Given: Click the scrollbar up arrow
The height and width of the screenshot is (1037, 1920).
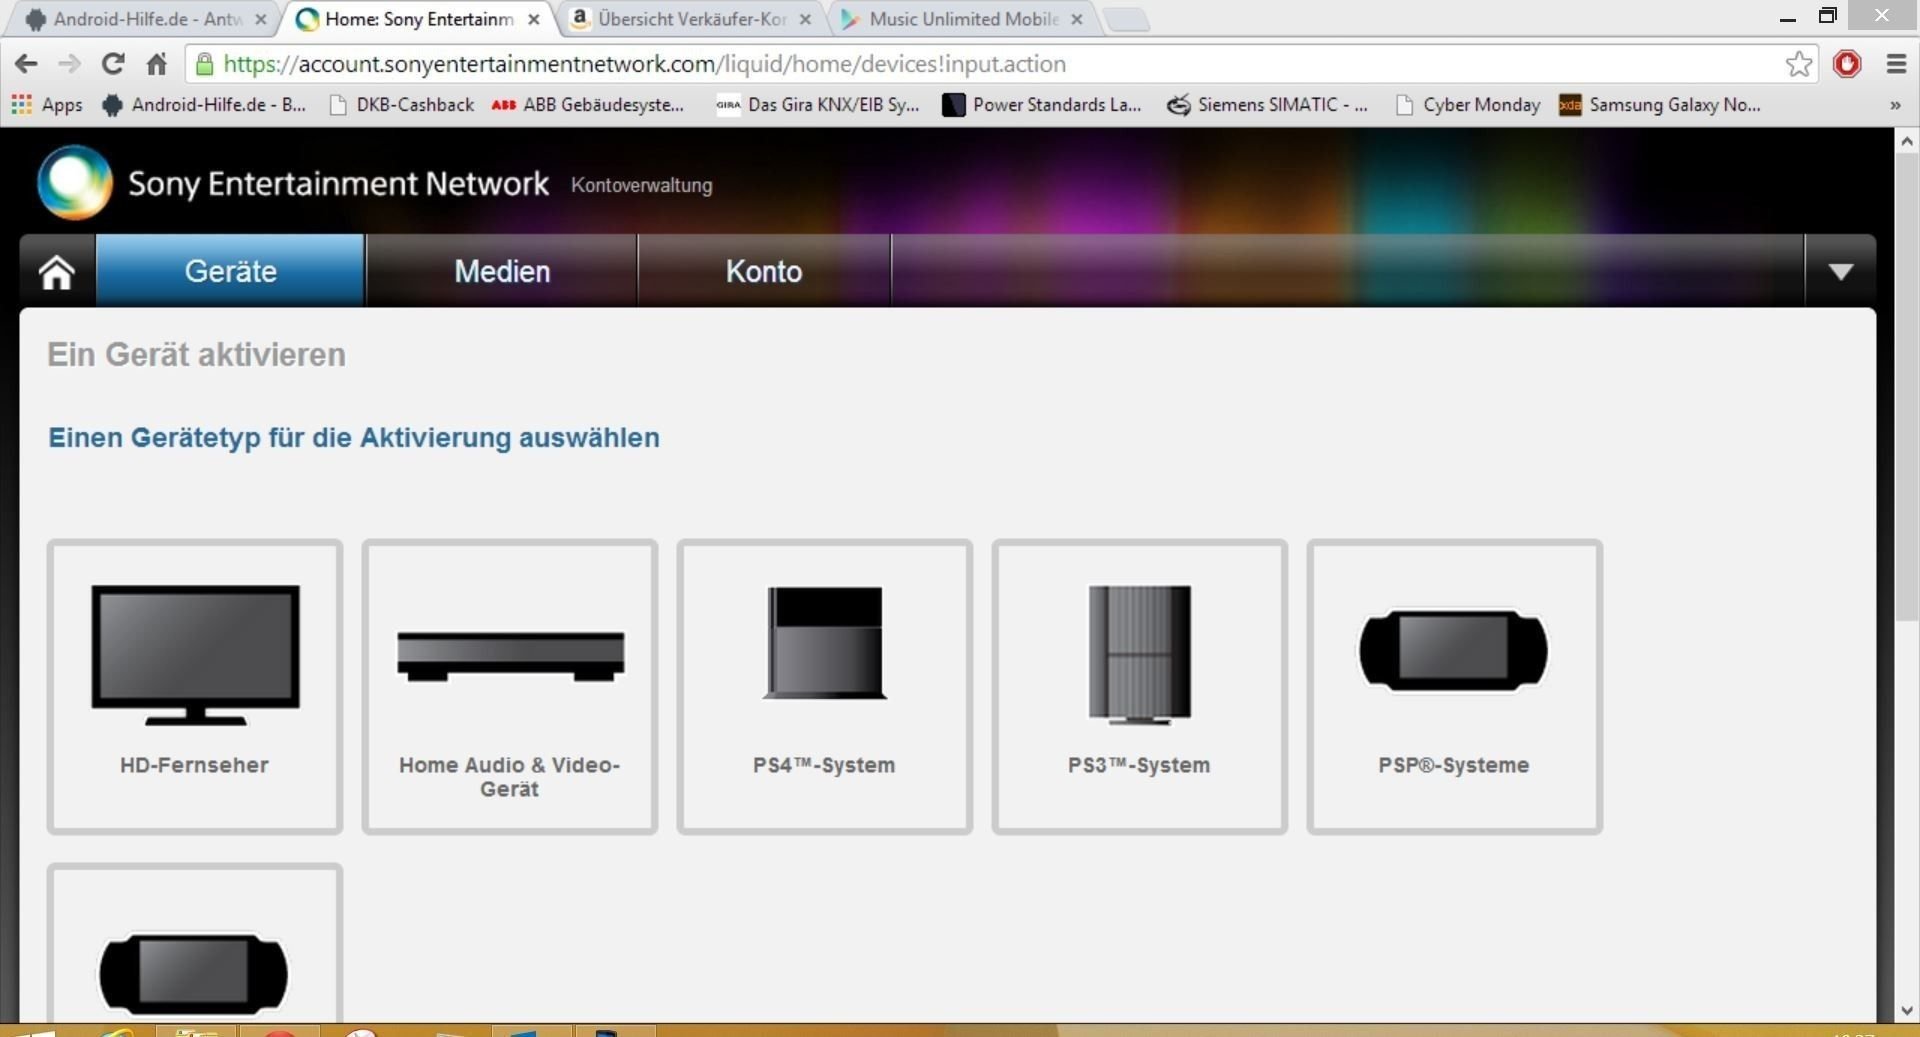Looking at the screenshot, I should point(1907,141).
